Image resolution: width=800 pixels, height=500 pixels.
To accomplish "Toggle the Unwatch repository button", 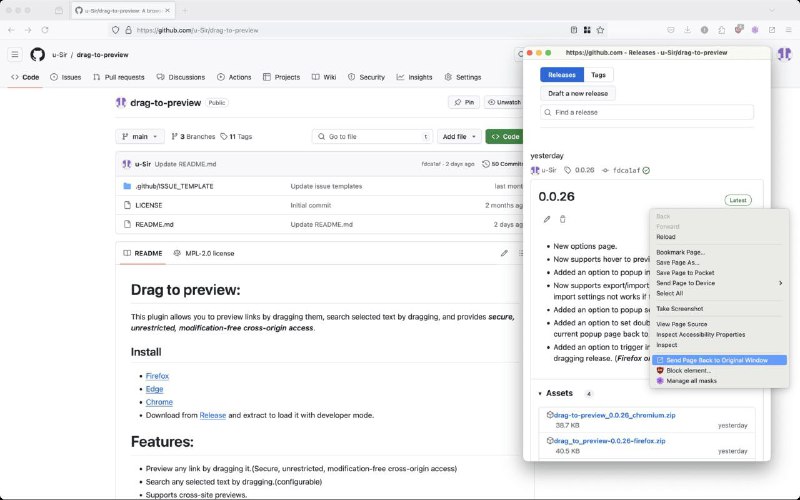I will tap(505, 102).
